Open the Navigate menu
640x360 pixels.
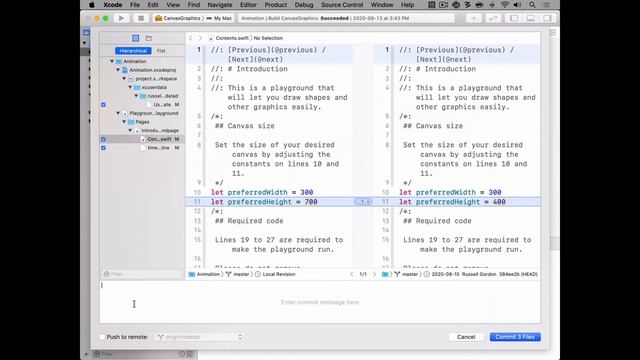220,5
